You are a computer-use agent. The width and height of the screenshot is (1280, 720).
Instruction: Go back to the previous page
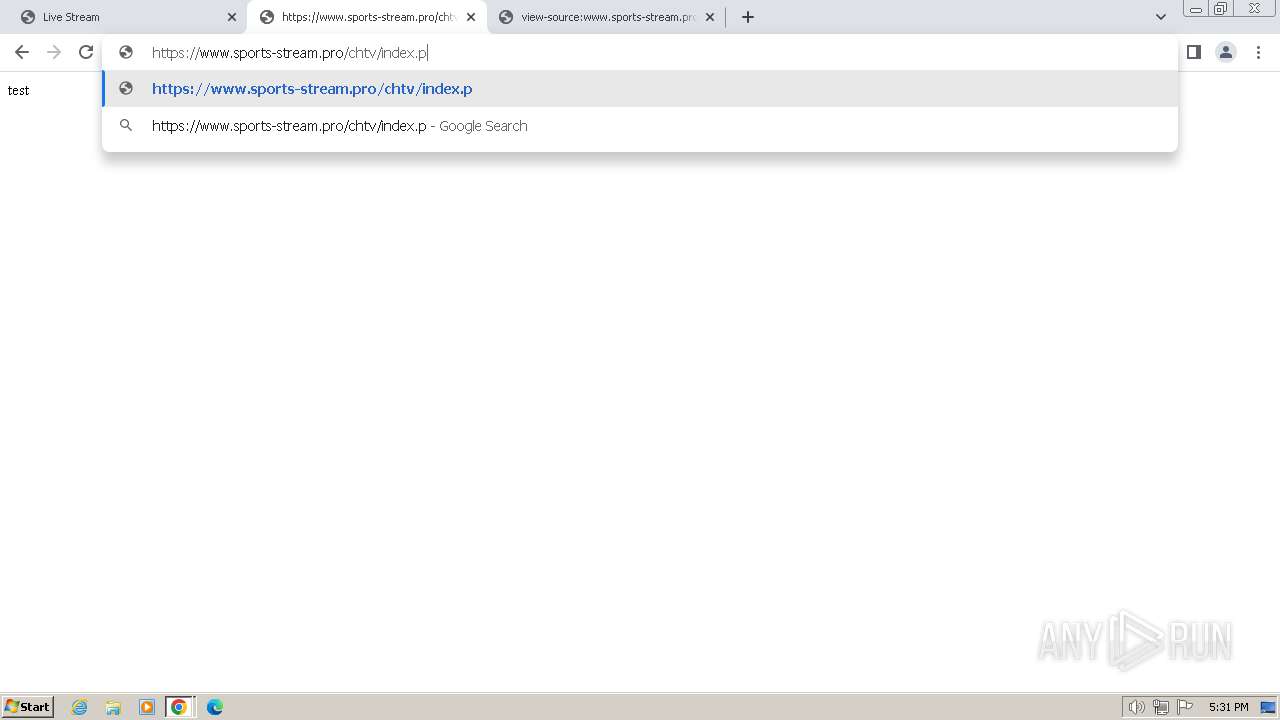[x=22, y=52]
